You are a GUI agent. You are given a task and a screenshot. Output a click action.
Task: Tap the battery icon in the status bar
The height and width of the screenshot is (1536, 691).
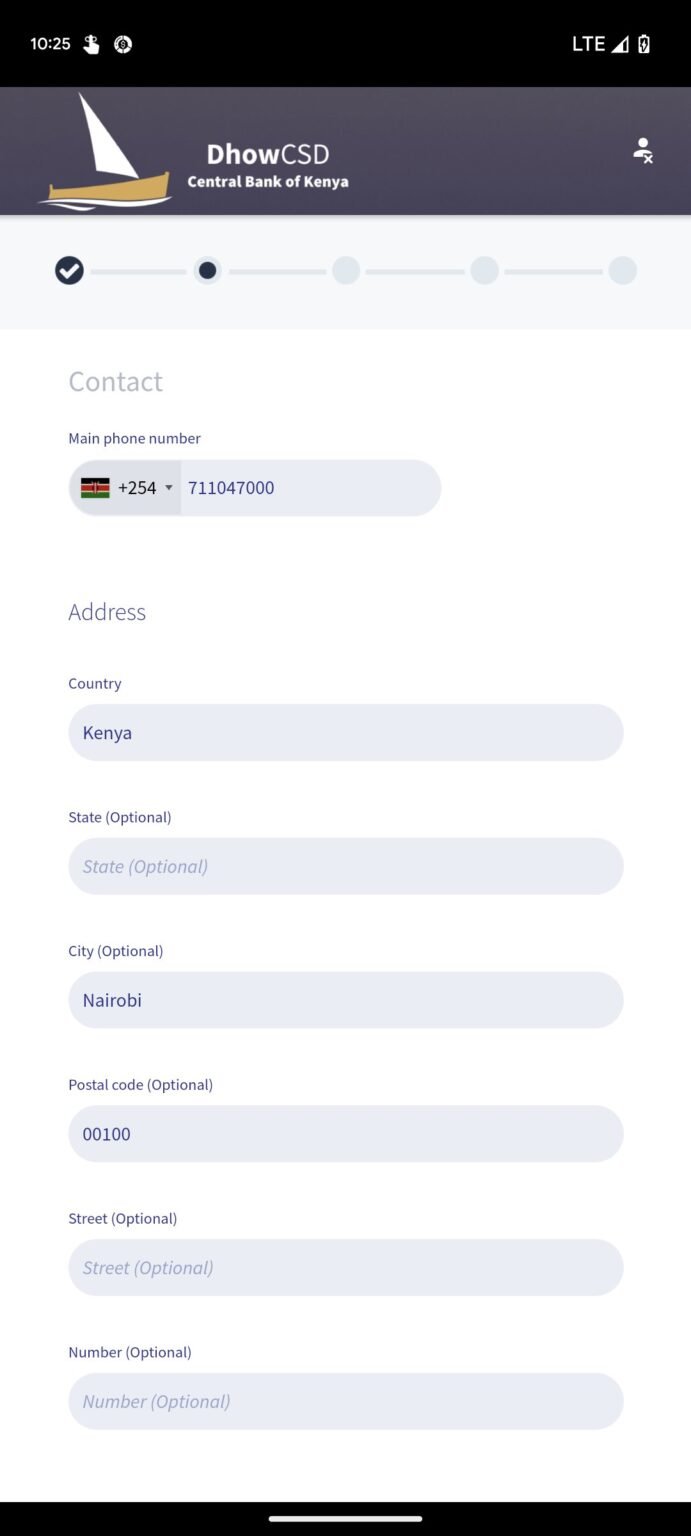coord(642,43)
